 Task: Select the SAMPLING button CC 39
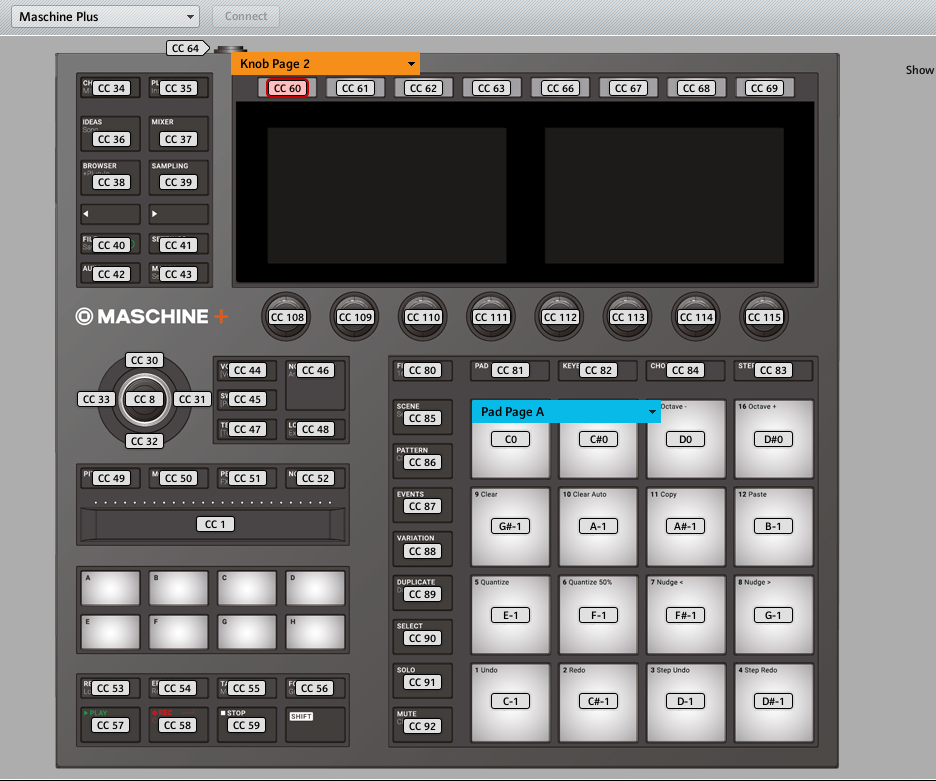tap(178, 177)
